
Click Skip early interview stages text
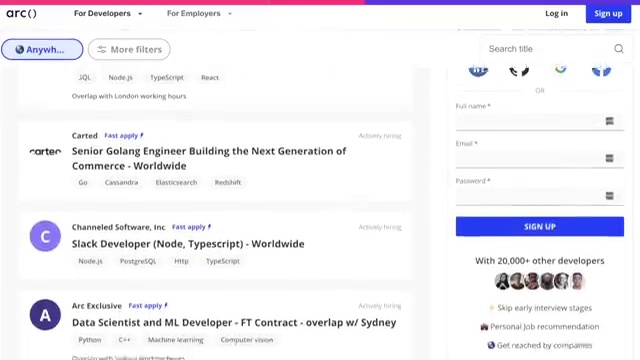tap(544, 308)
